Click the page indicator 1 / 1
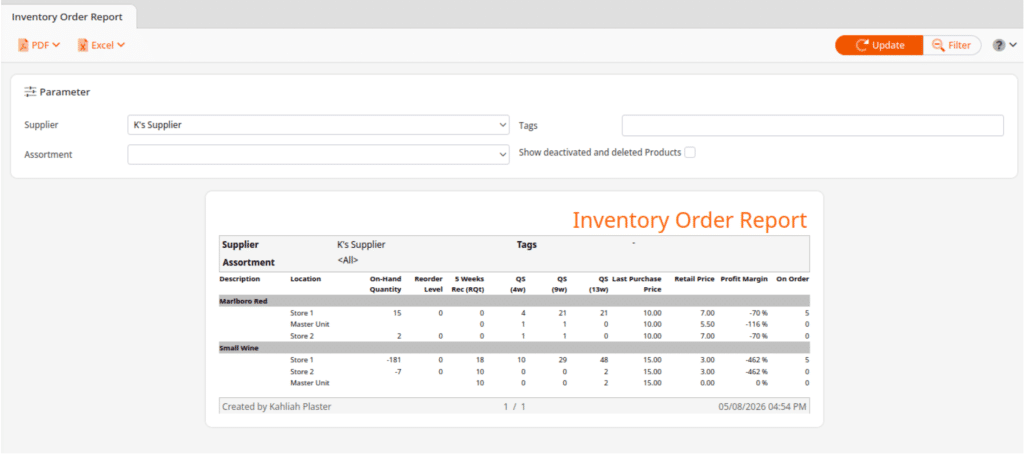 click(514, 406)
